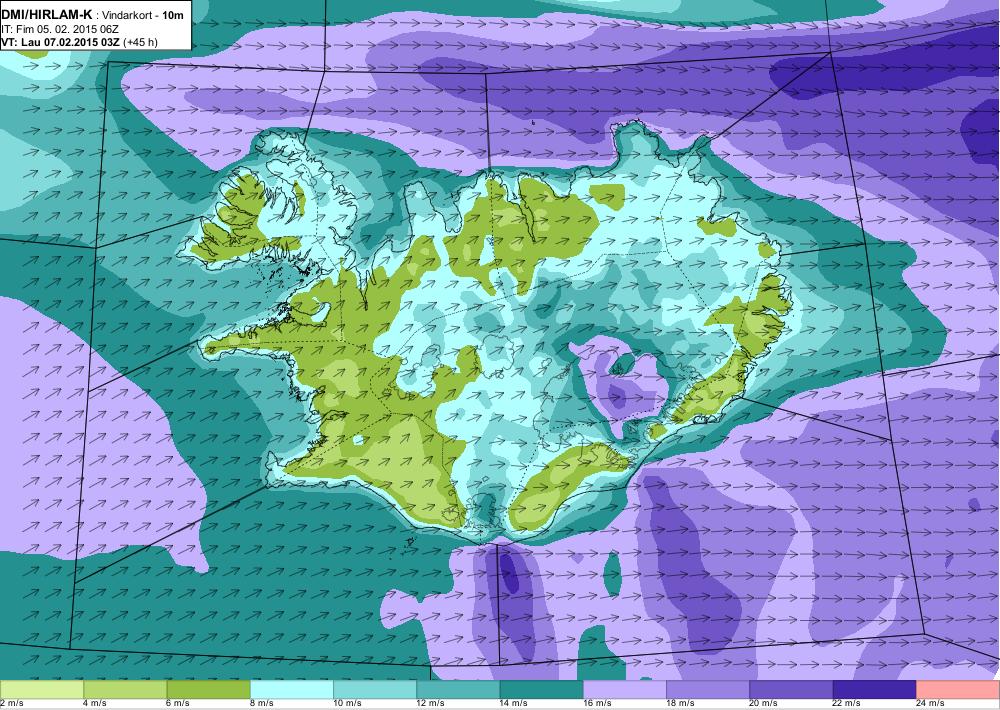The width and height of the screenshot is (1000, 710).
Task: Click the 'IT: Fim 05. 02. 2015 06Z' line
Action: (60, 29)
